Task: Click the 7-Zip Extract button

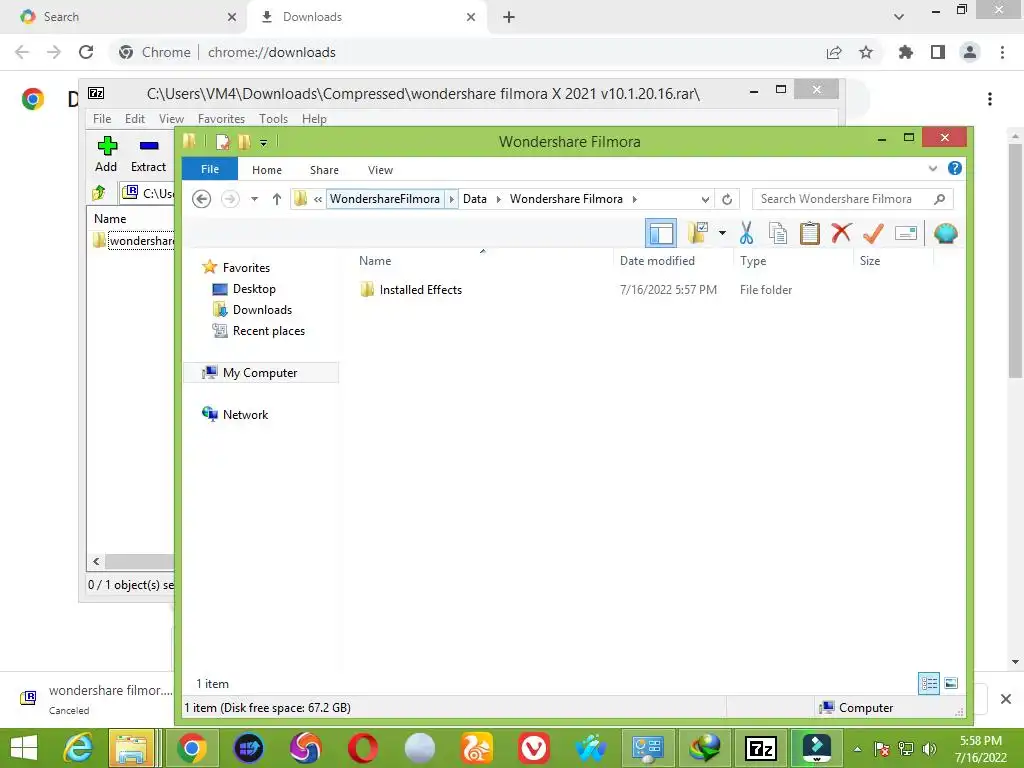Action: [148, 154]
